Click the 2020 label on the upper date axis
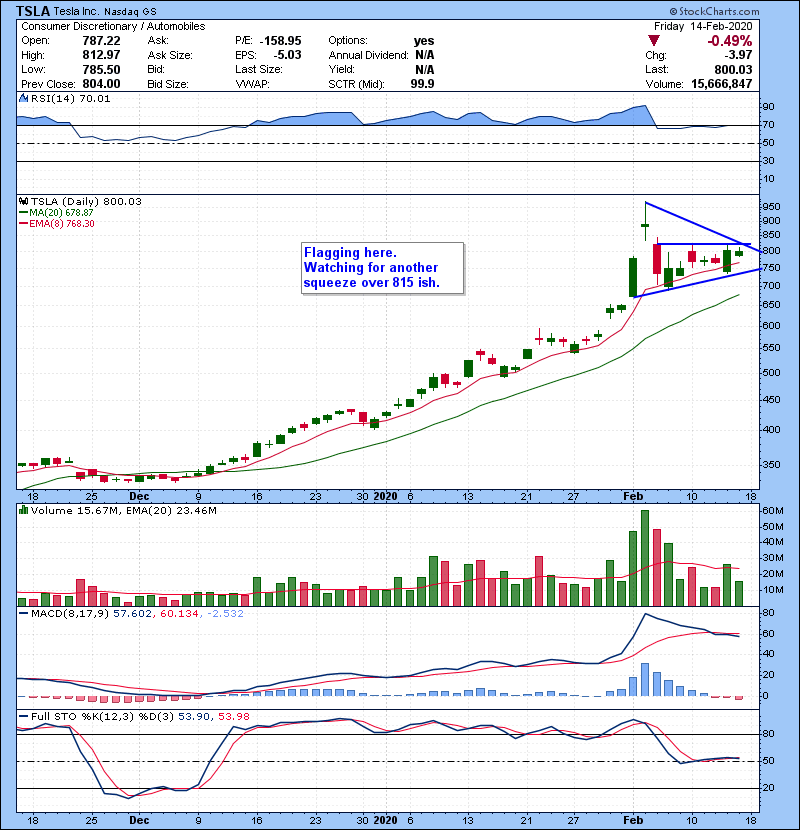The height and width of the screenshot is (830, 800). (x=385, y=497)
